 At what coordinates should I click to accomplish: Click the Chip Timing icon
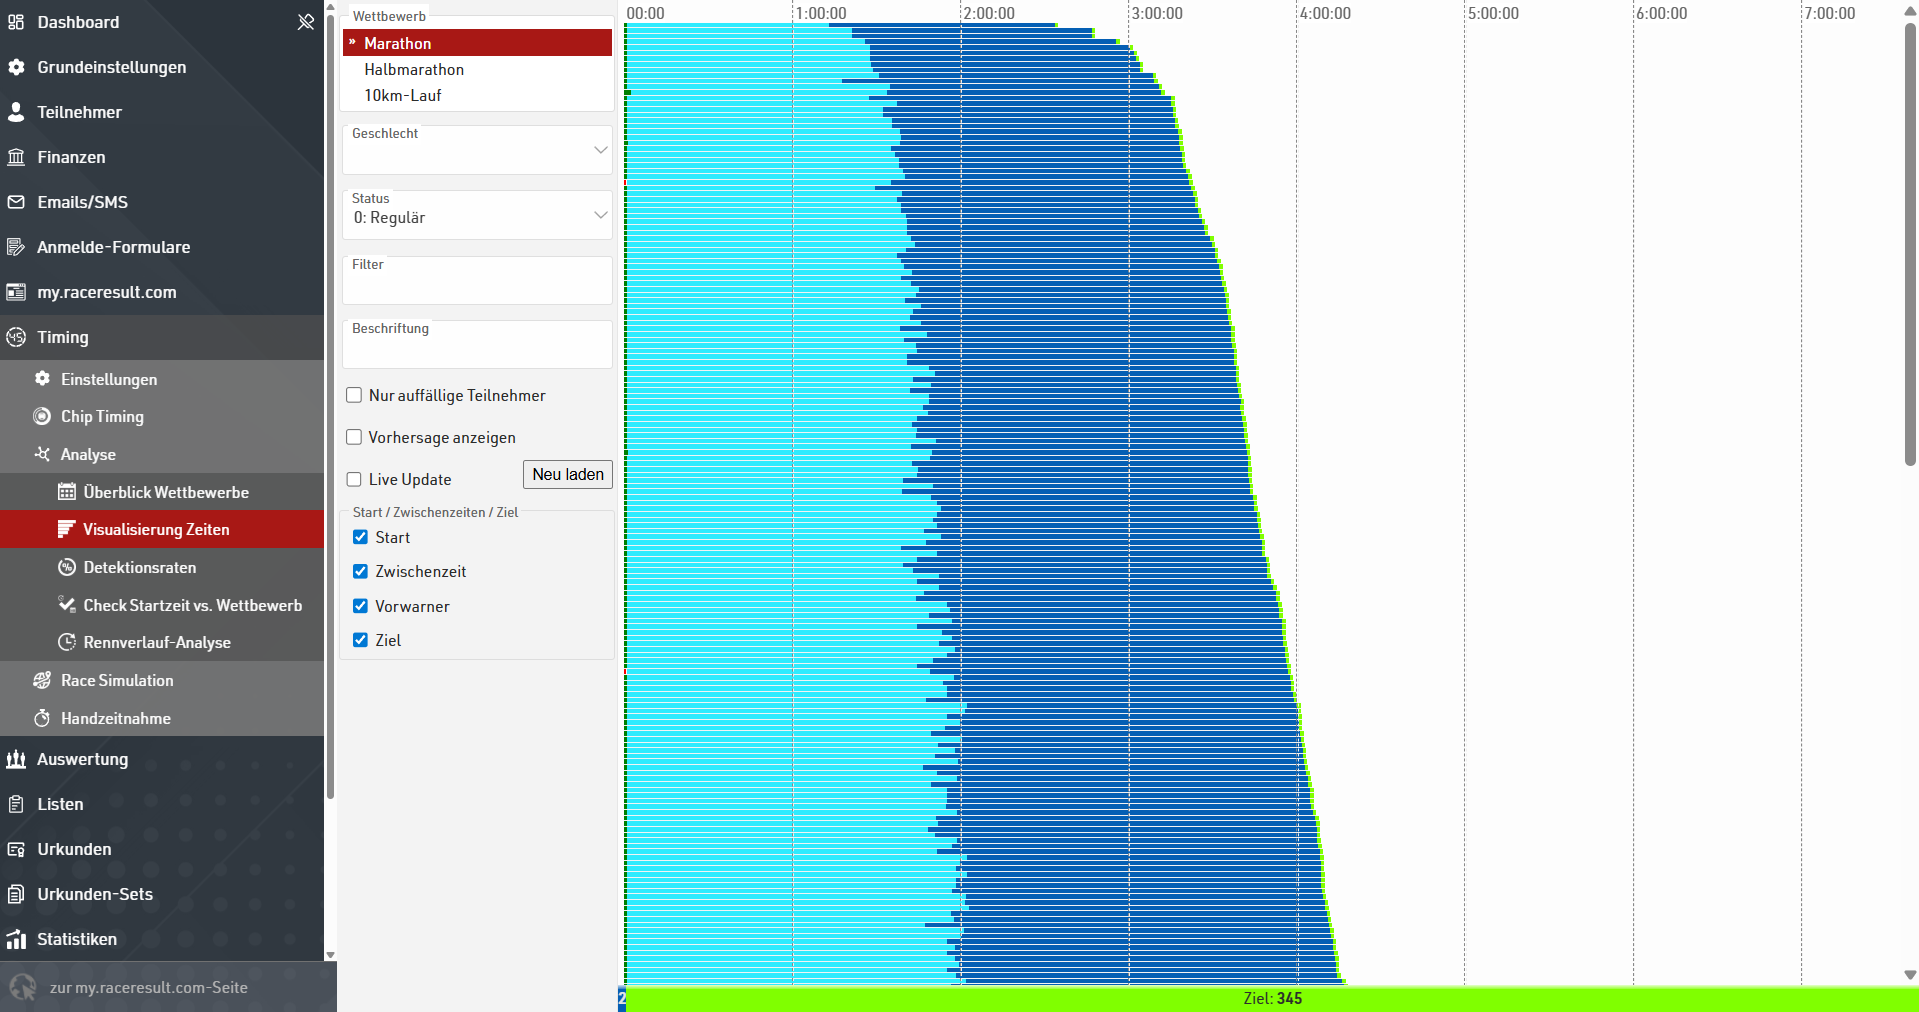42,416
